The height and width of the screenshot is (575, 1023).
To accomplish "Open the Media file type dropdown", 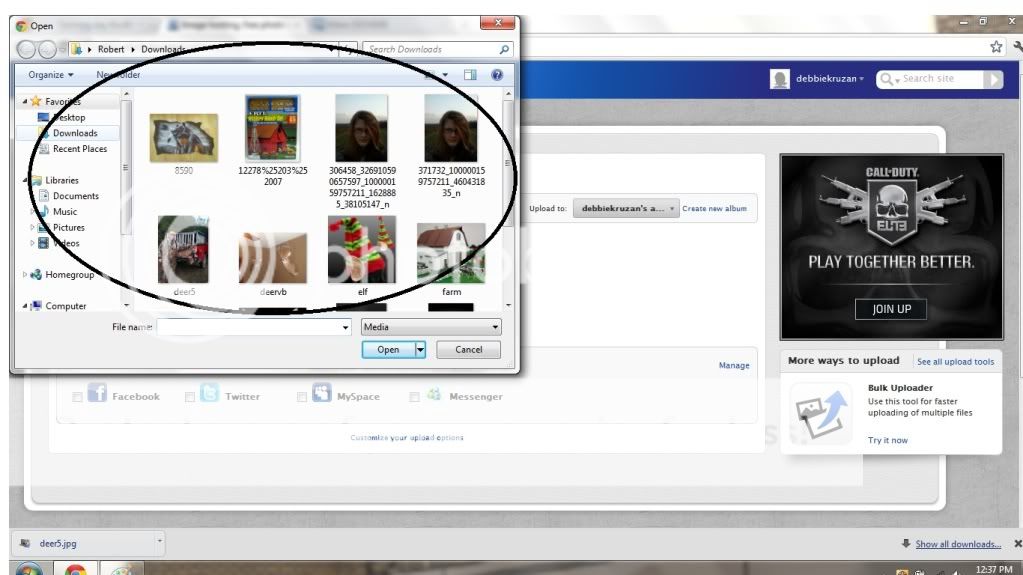I will [x=431, y=327].
